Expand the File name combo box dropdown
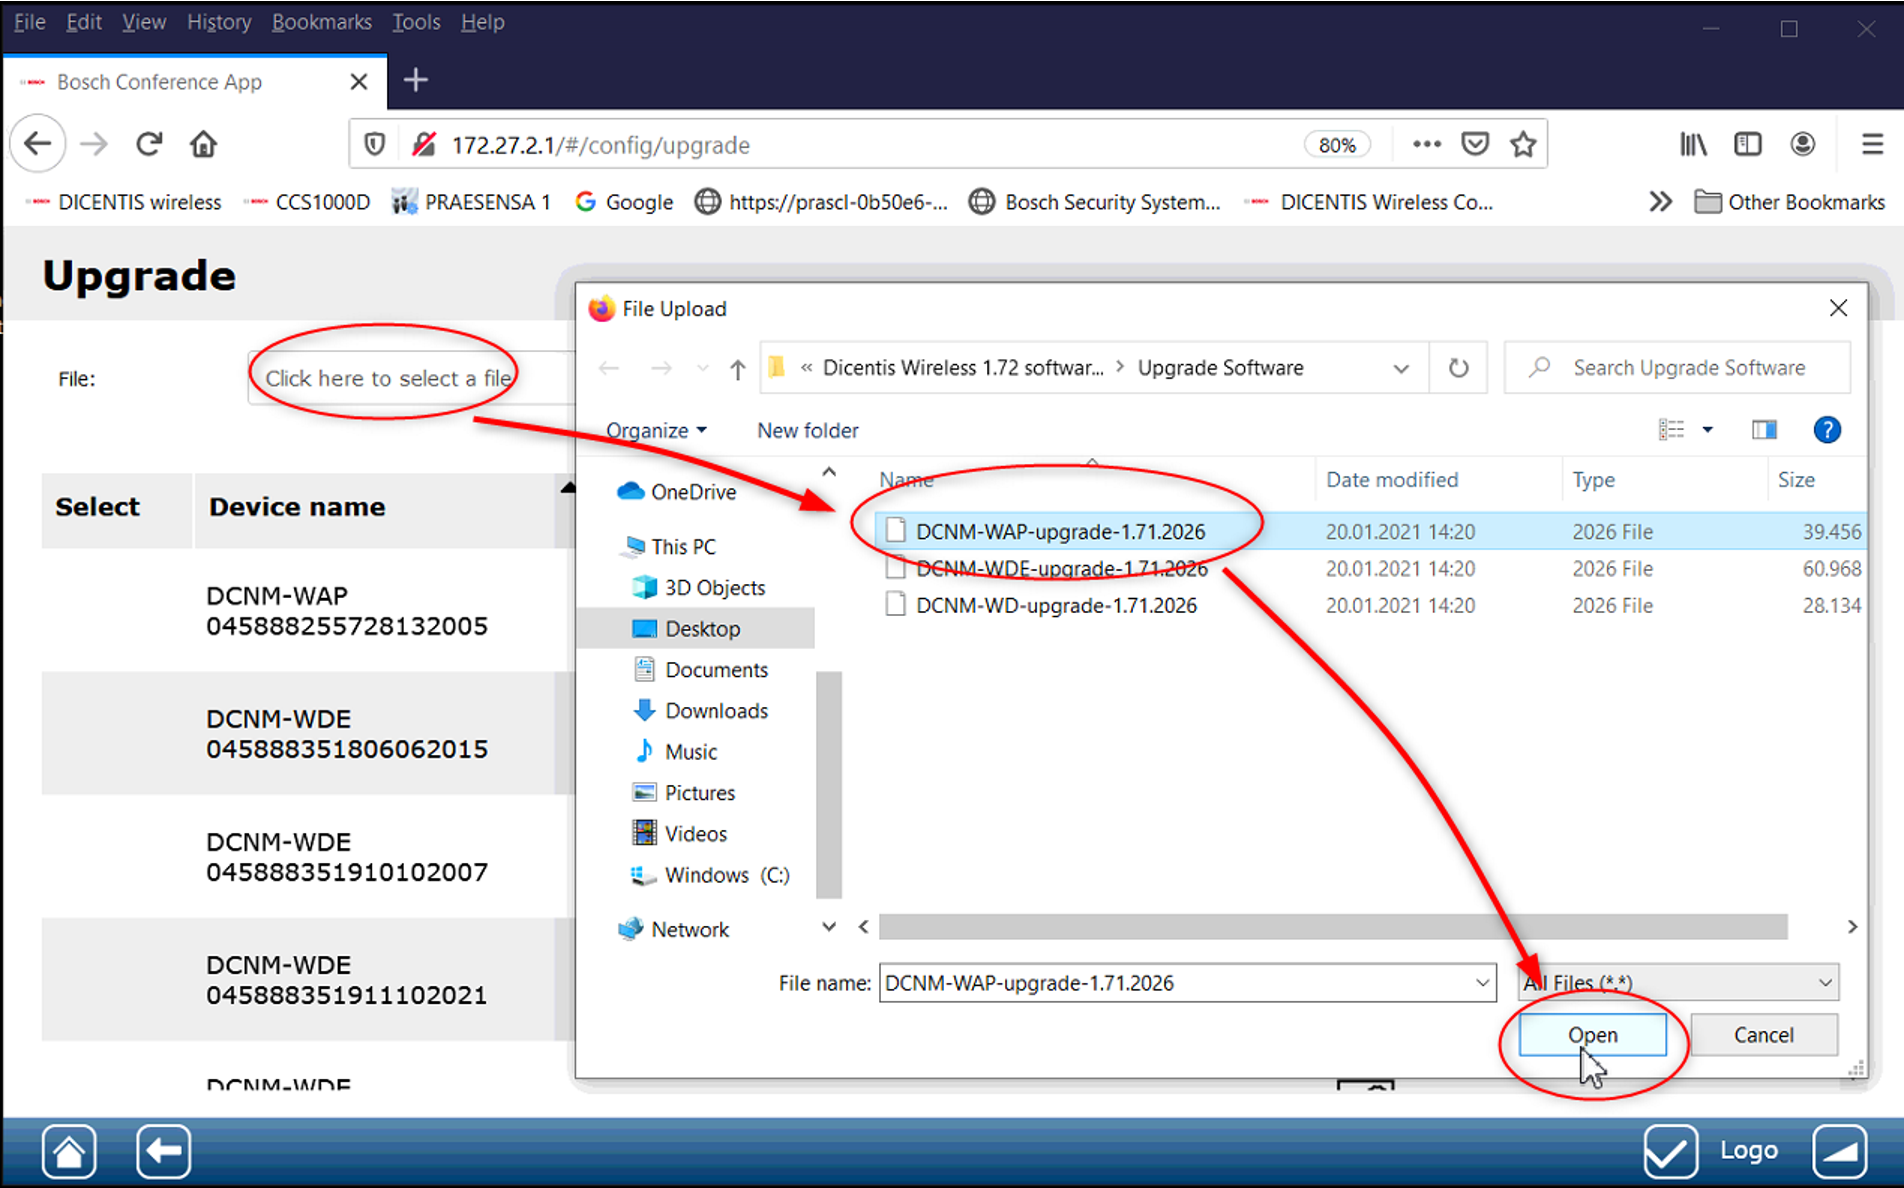 coord(1481,983)
